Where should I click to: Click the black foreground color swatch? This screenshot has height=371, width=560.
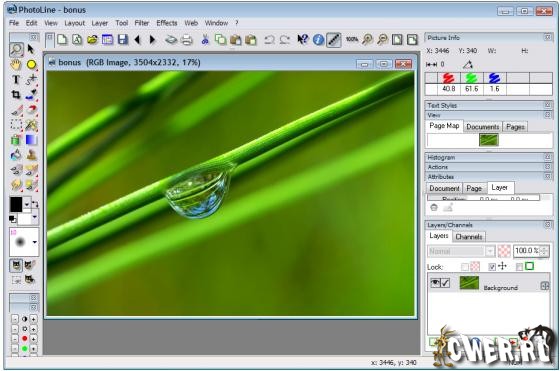[x=16, y=205]
